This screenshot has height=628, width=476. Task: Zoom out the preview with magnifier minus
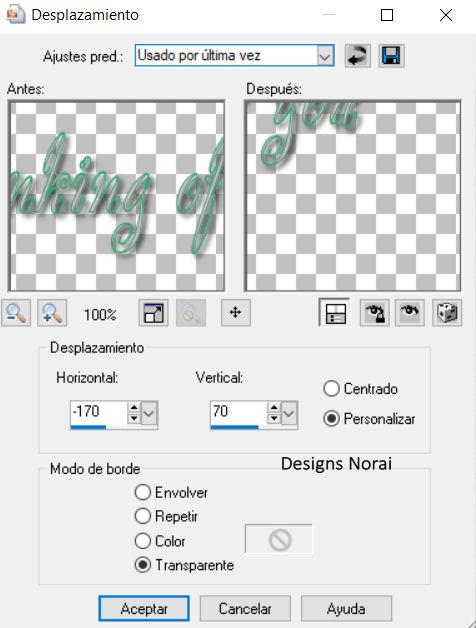tap(16, 313)
